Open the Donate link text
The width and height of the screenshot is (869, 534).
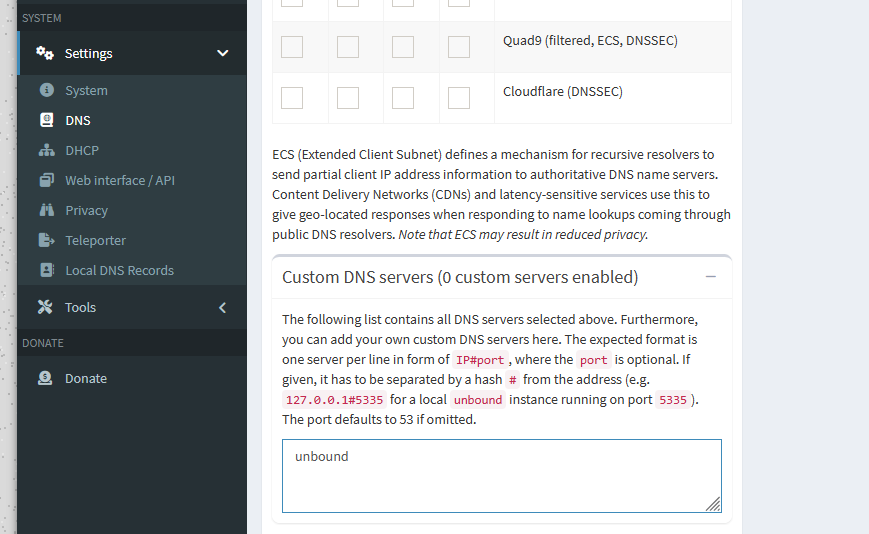86,378
